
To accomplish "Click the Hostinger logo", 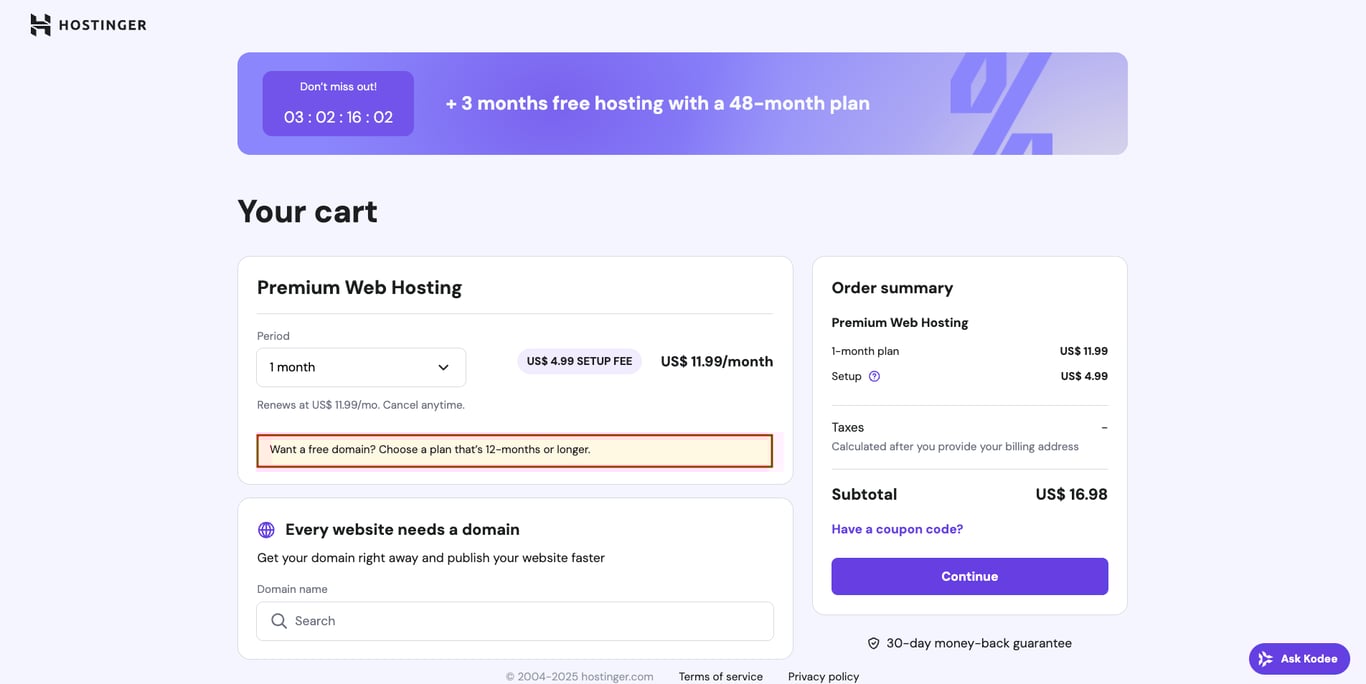I will tap(88, 24).
